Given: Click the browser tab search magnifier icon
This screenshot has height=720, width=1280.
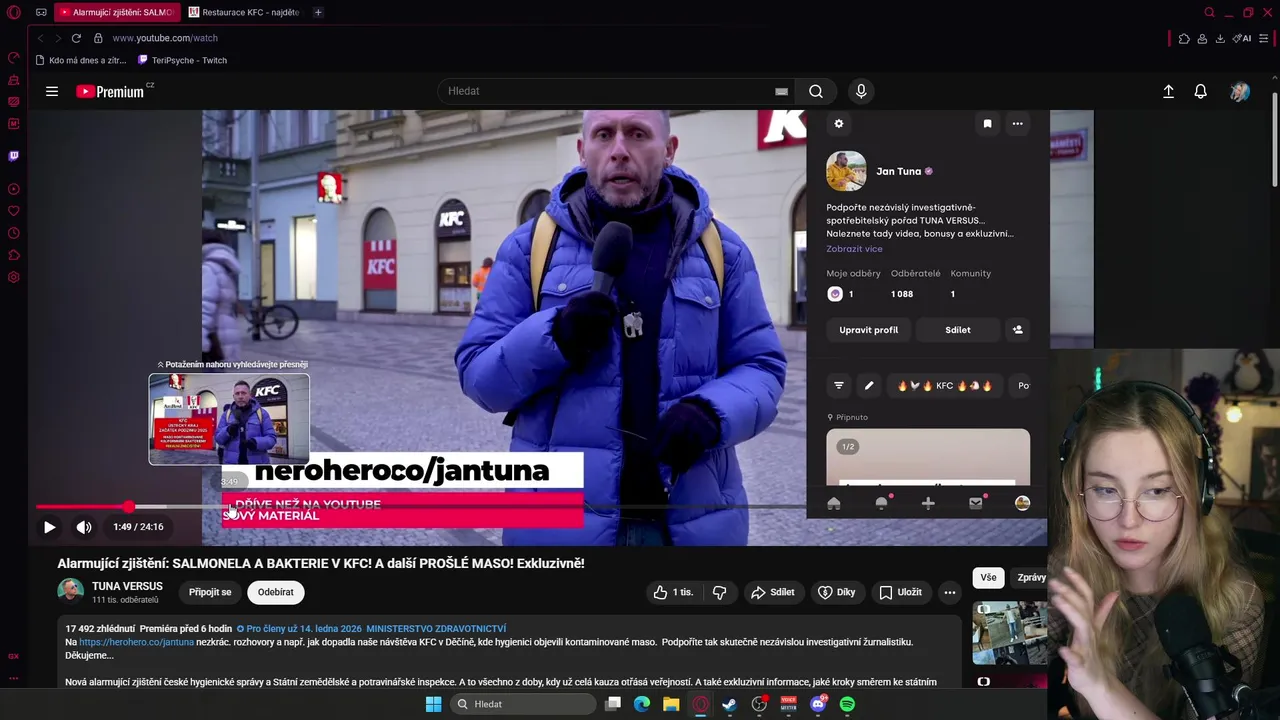Looking at the screenshot, I should click(x=1209, y=12).
